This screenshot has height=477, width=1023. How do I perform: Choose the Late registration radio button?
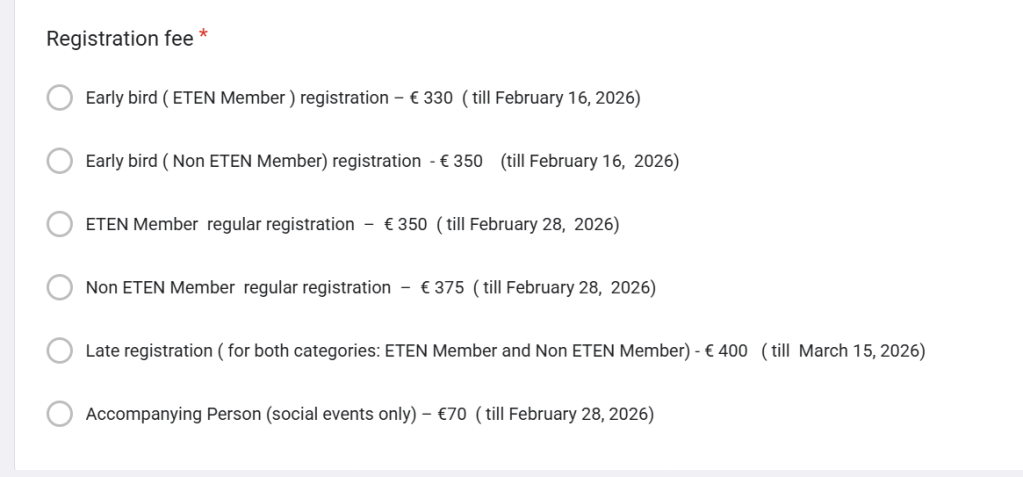coord(60,351)
